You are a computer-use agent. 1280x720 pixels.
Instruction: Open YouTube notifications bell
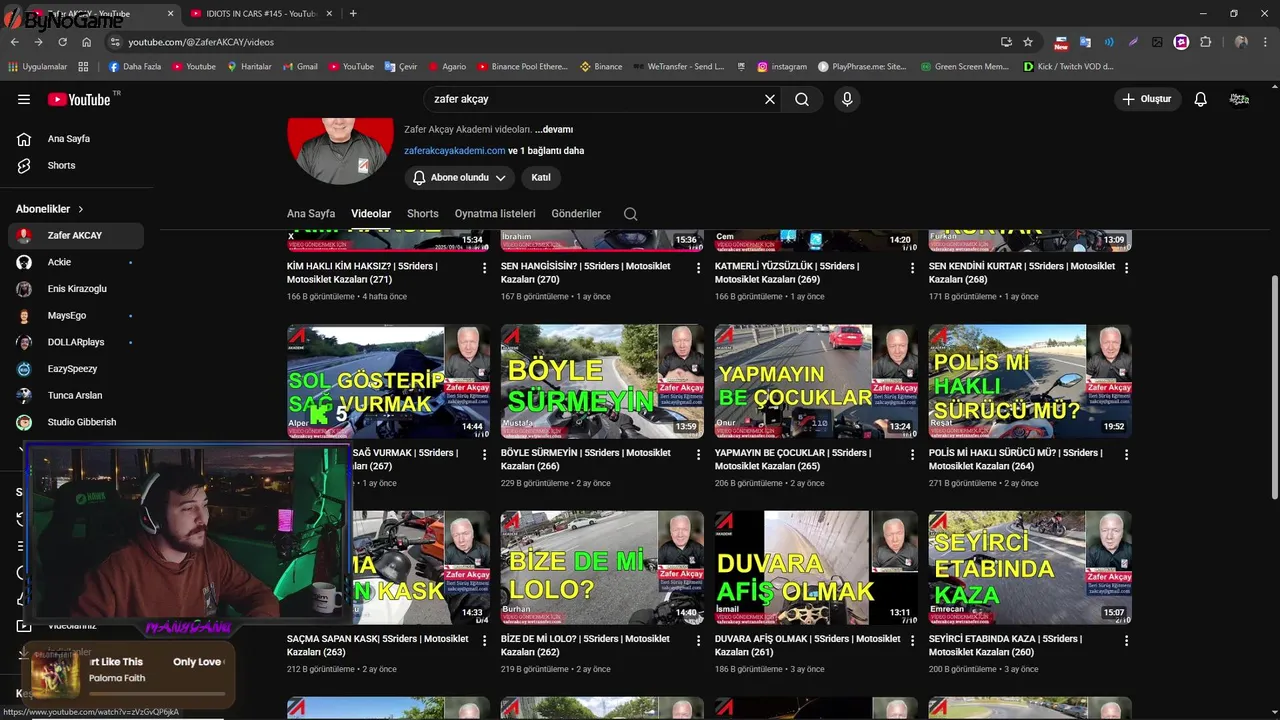click(x=1201, y=99)
